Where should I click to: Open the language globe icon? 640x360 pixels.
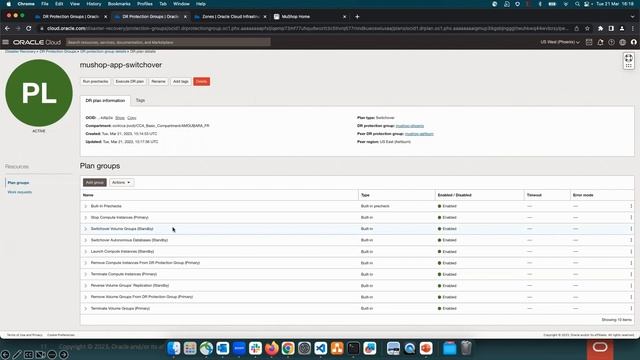coord(622,42)
